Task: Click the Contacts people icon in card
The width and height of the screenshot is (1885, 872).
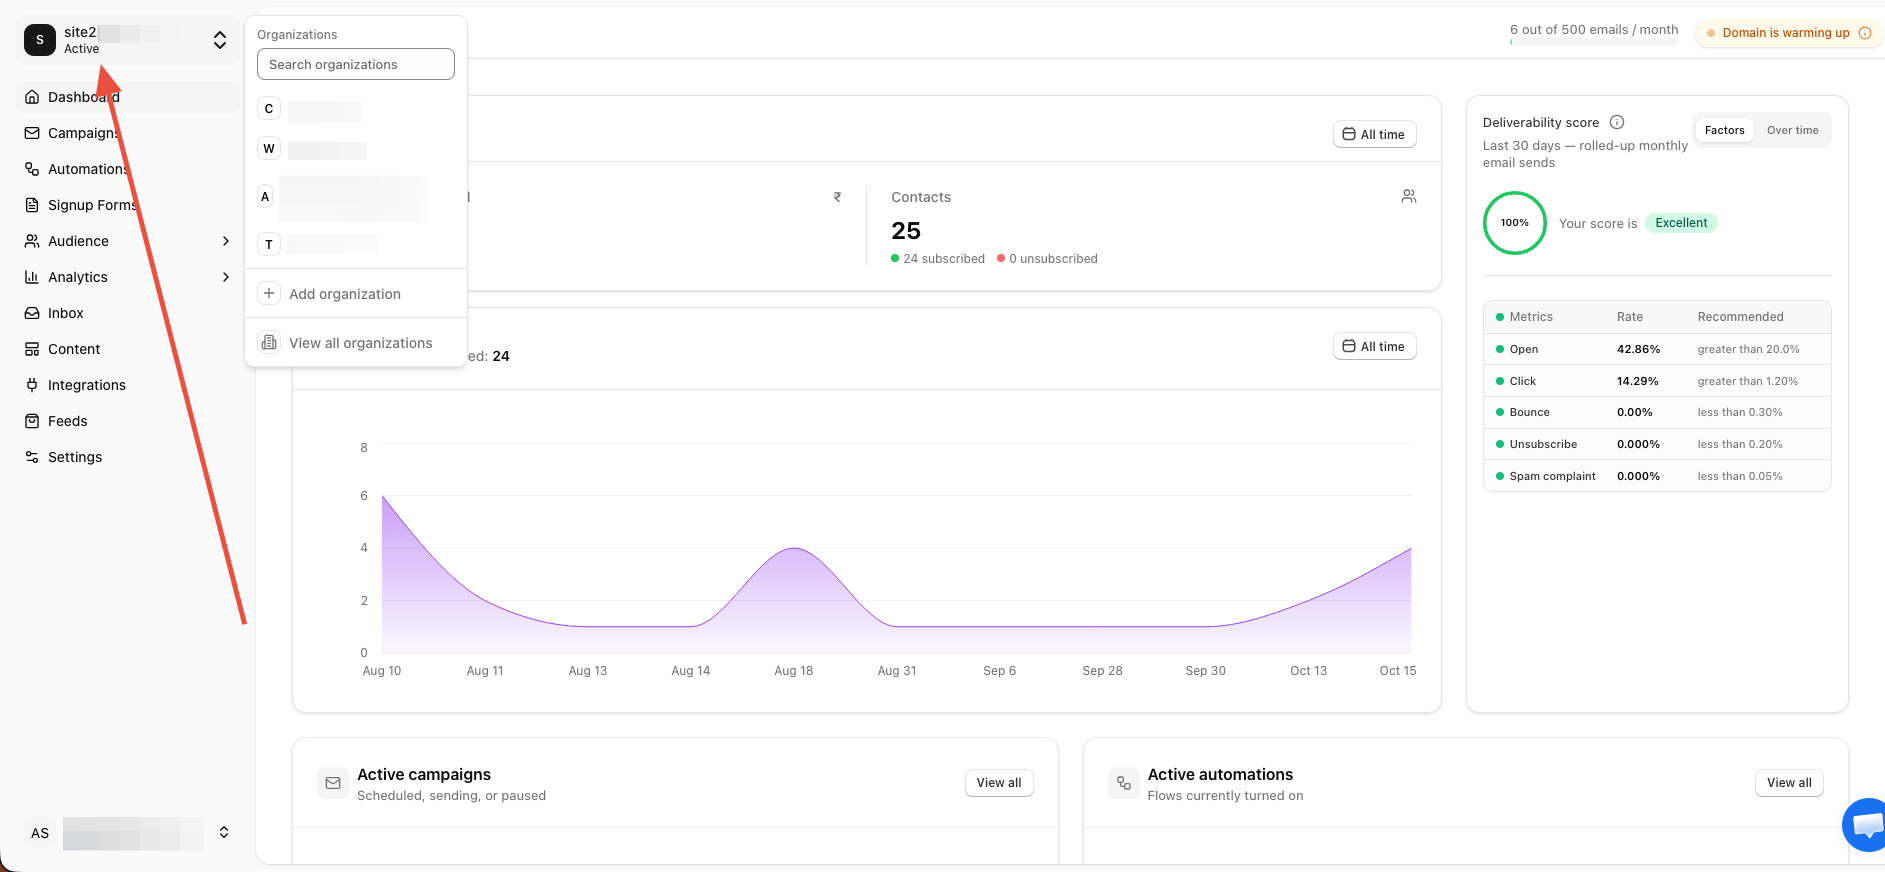Action: [x=1409, y=196]
